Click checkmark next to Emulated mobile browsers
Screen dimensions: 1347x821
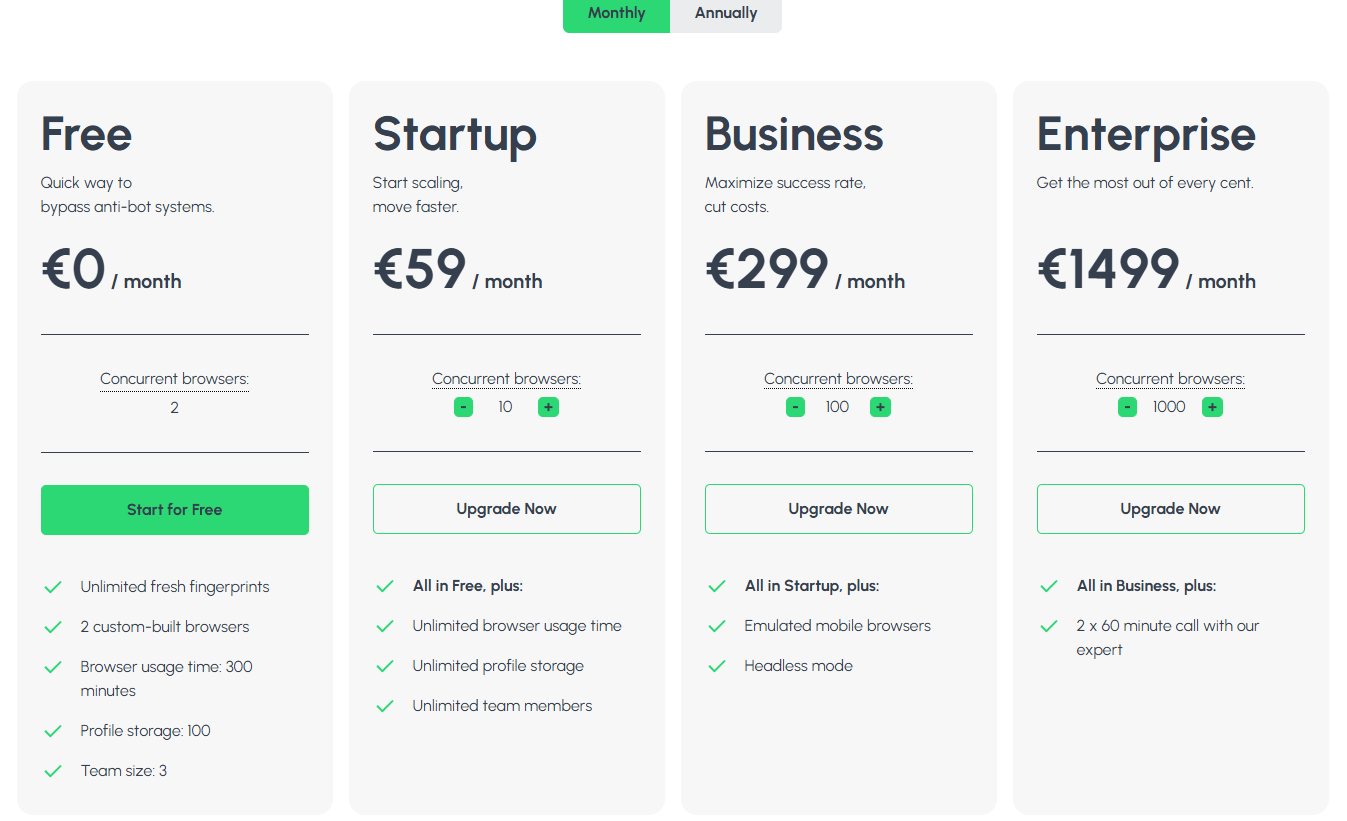pos(717,625)
